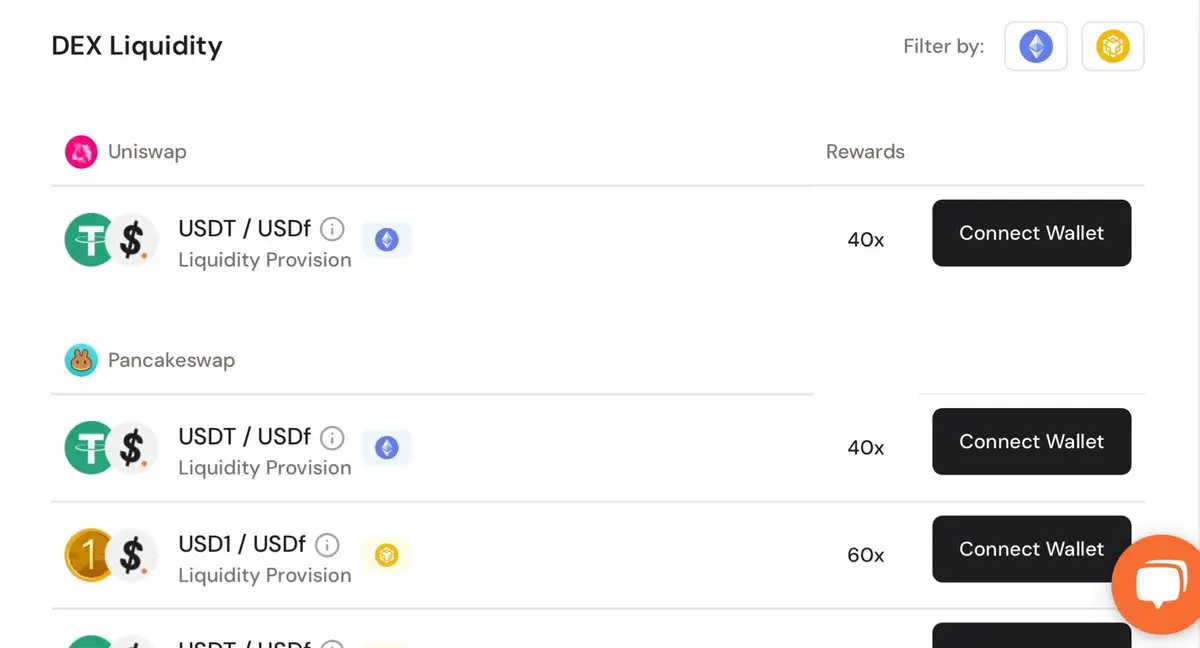Select the Uniswap section label
The image size is (1200, 648).
click(x=147, y=152)
